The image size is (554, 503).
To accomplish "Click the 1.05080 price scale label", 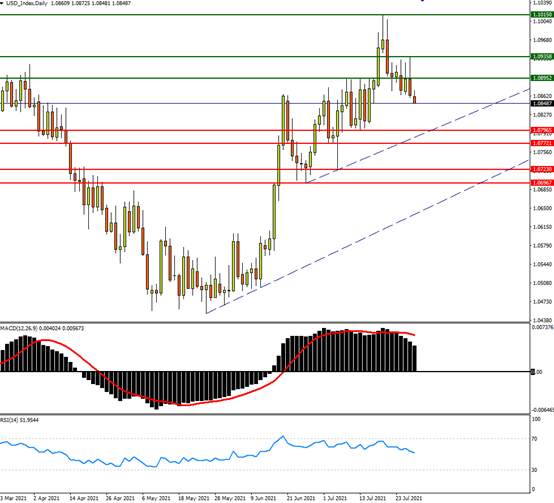I will pyautogui.click(x=543, y=283).
